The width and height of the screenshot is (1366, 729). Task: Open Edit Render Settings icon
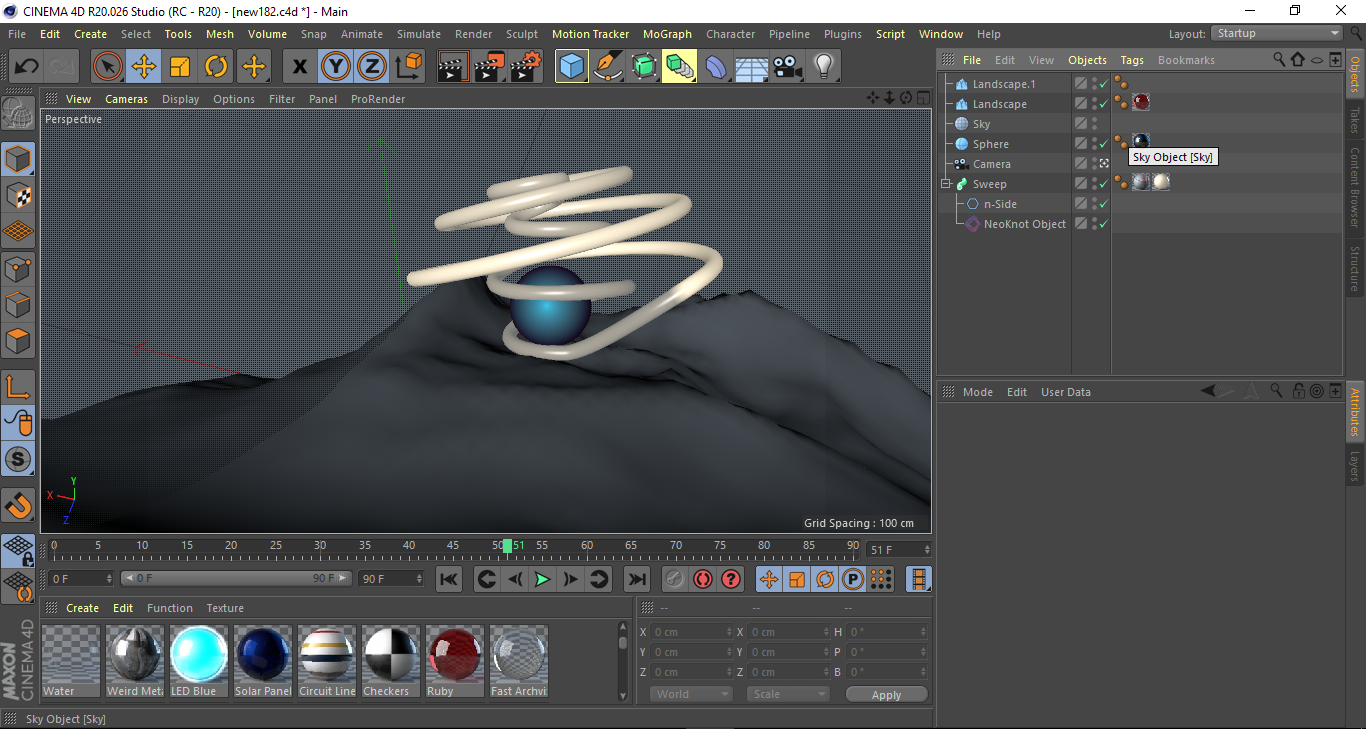pos(526,67)
